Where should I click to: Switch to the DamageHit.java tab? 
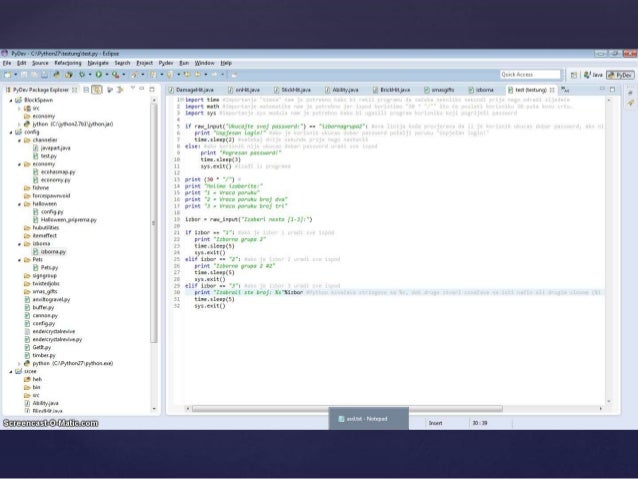coord(191,90)
